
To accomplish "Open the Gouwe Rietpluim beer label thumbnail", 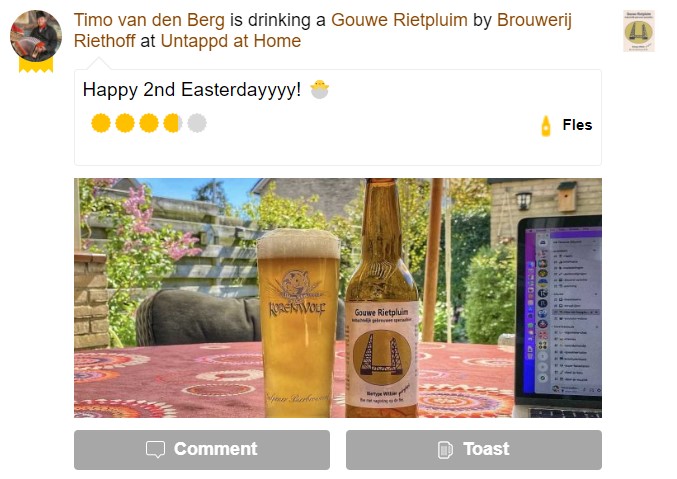I will pos(639,31).
